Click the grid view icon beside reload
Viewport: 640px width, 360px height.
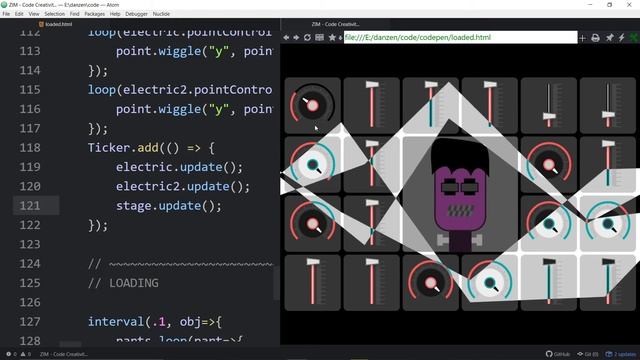coord(320,38)
